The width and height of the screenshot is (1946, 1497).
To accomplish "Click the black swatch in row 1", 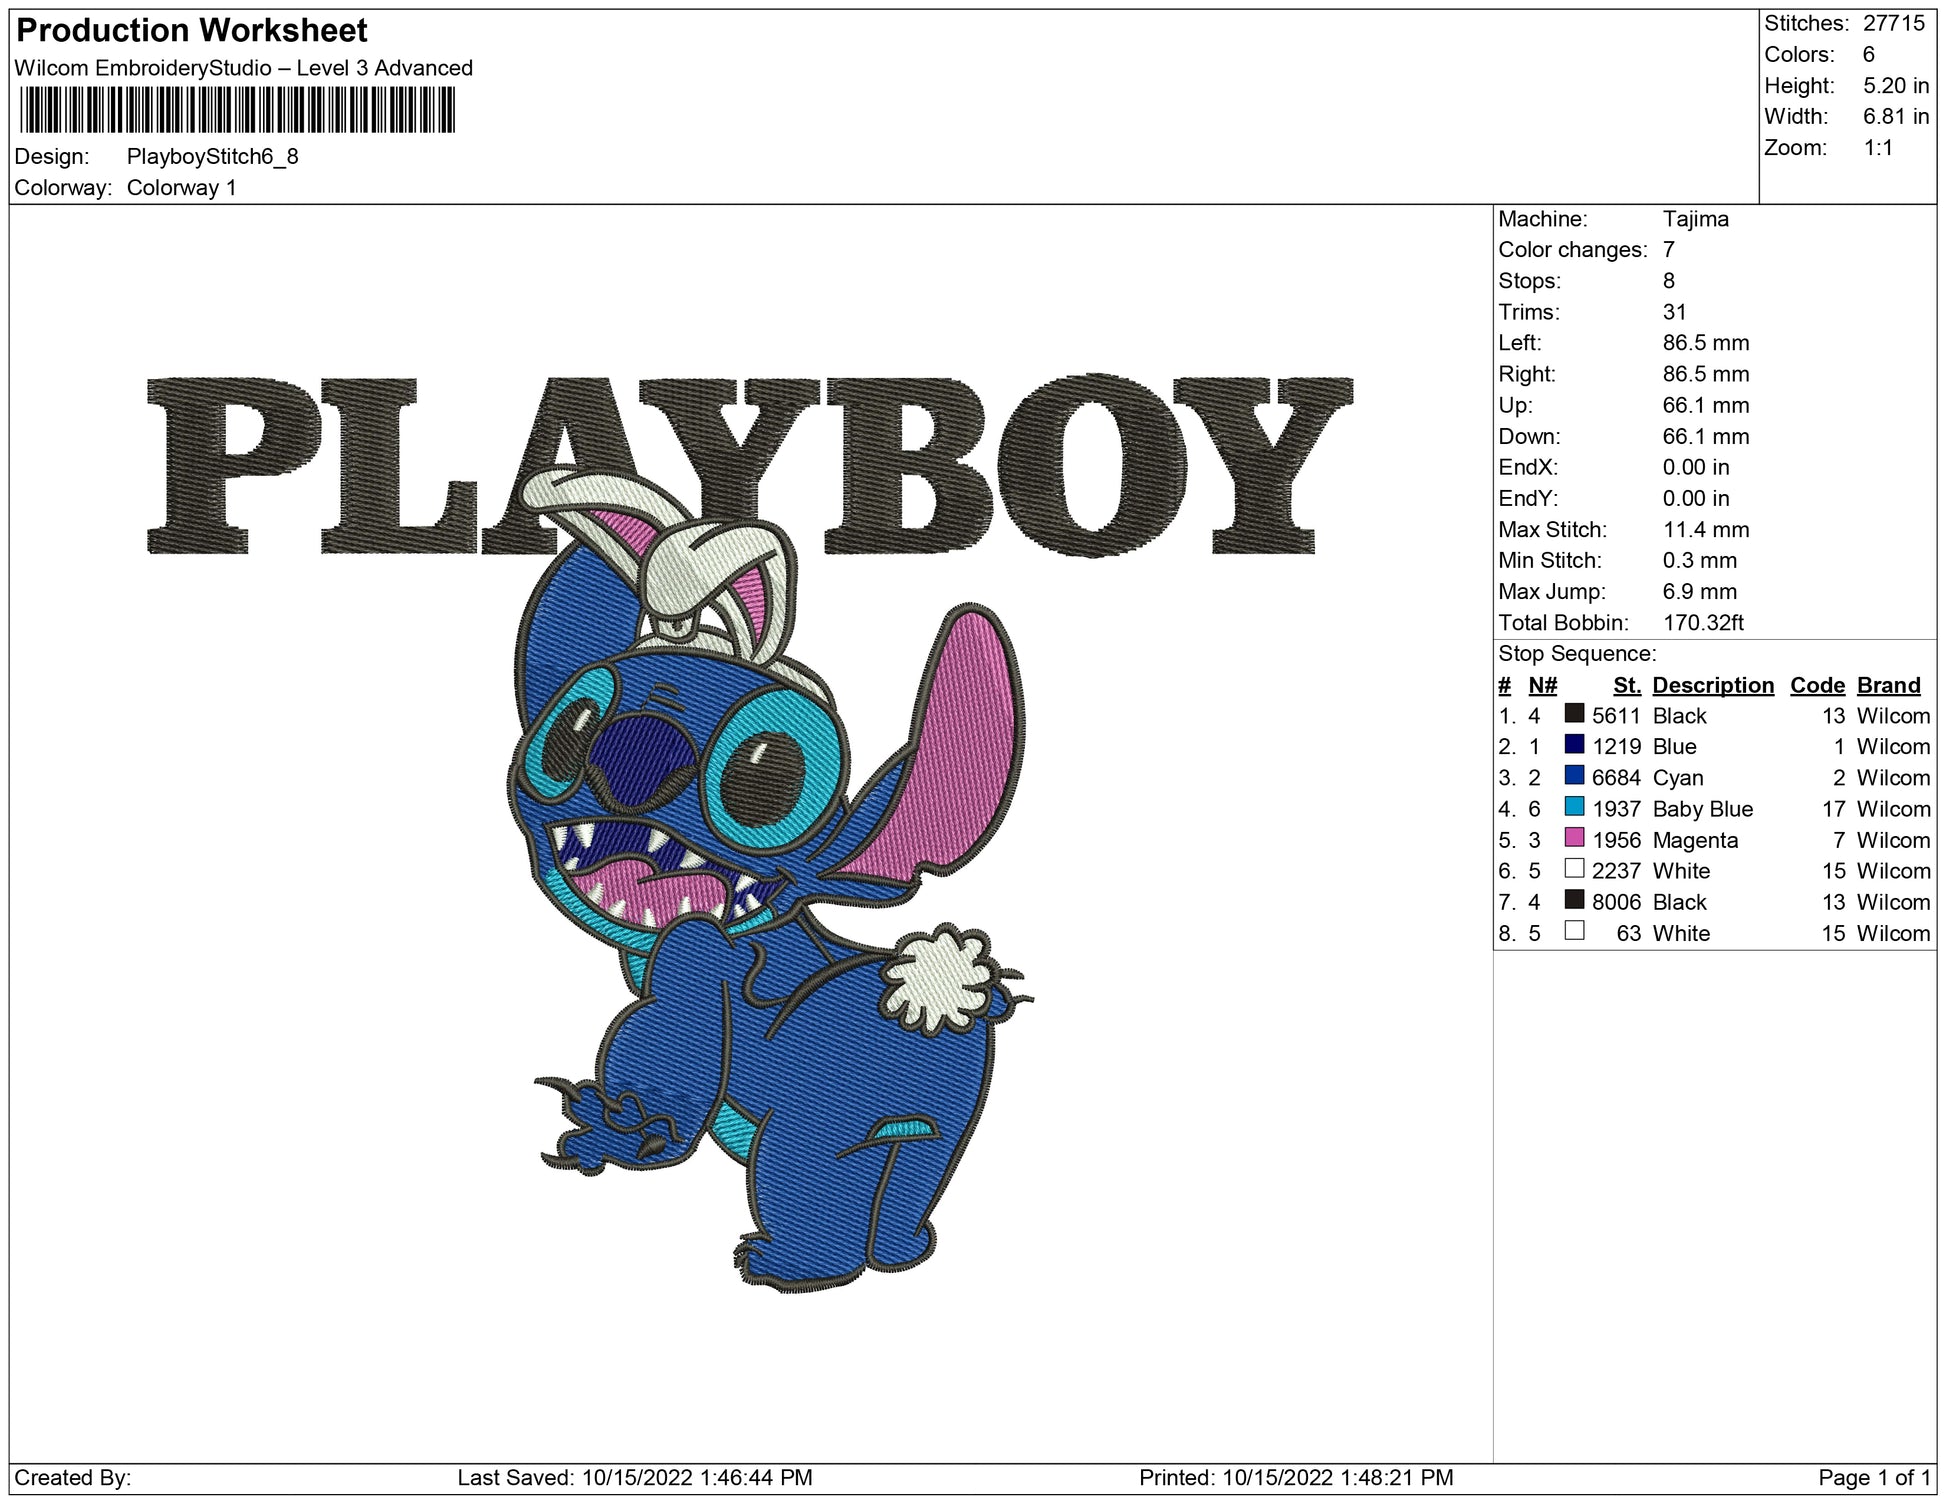I will tap(1574, 713).
